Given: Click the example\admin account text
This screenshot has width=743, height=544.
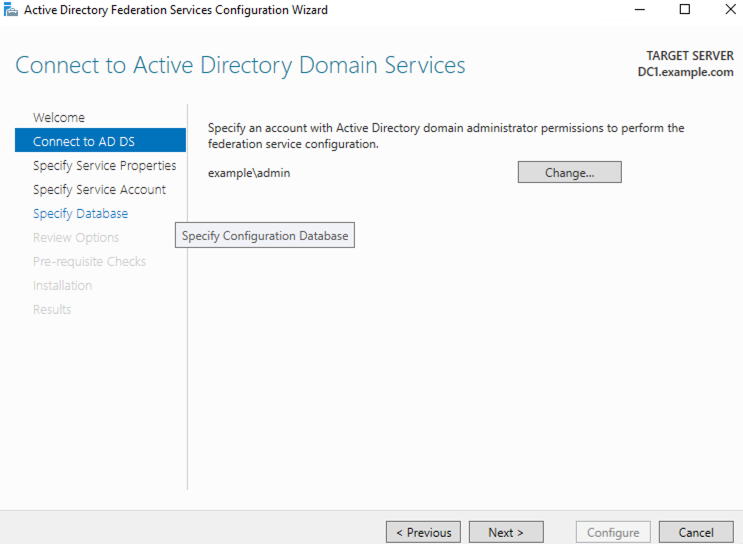Looking at the screenshot, I should 249,173.
